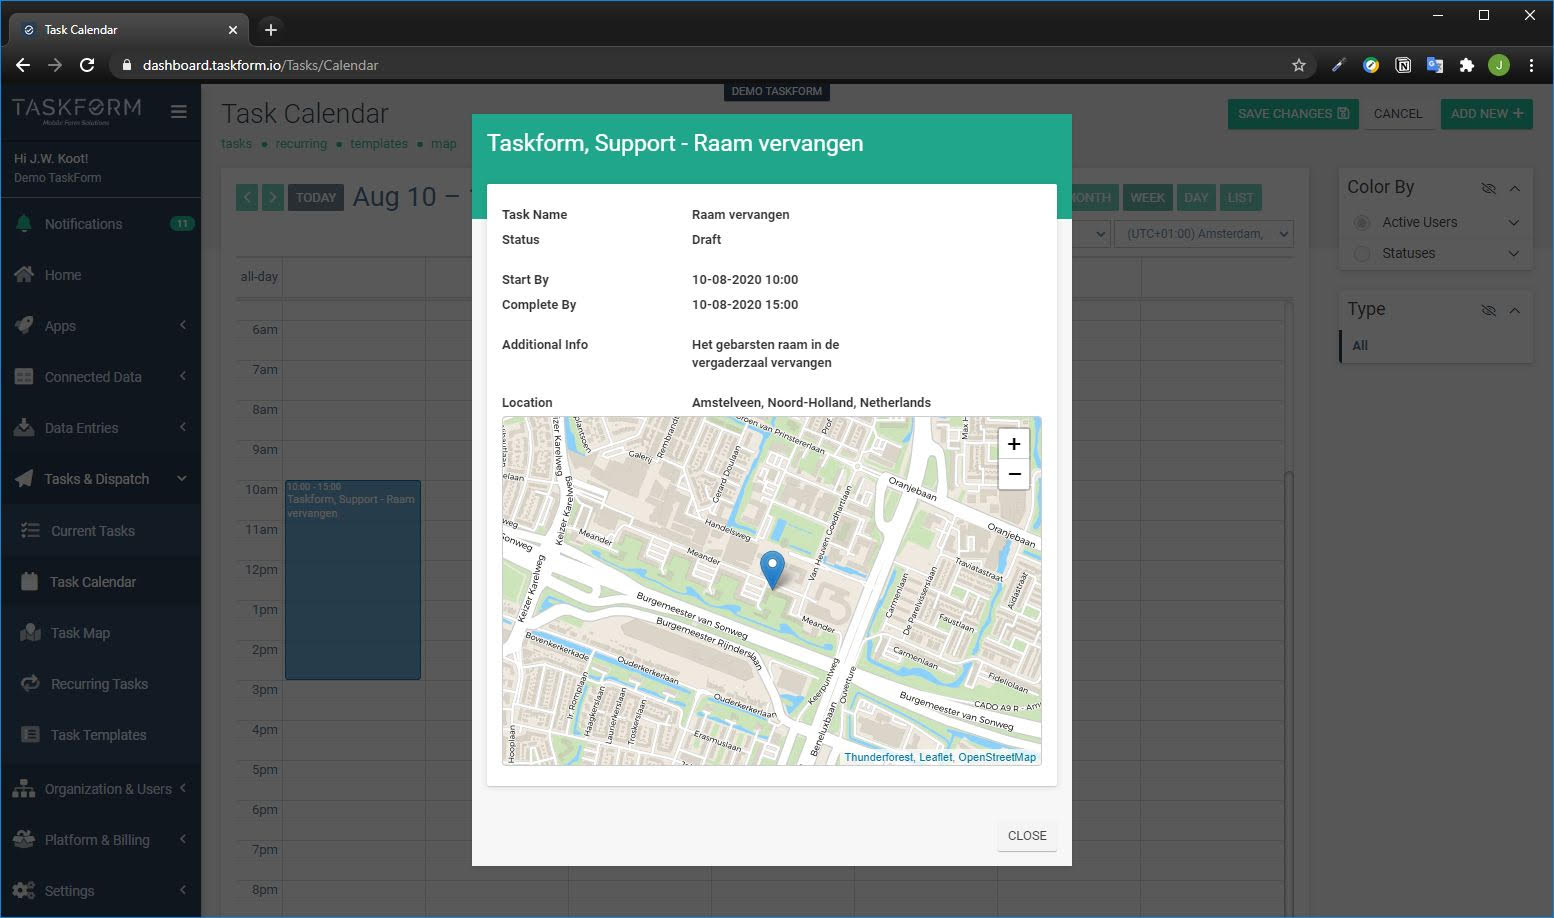Collapse the Tasks & Dispatch submenu chevron
This screenshot has height=918, width=1554.
[x=182, y=478]
